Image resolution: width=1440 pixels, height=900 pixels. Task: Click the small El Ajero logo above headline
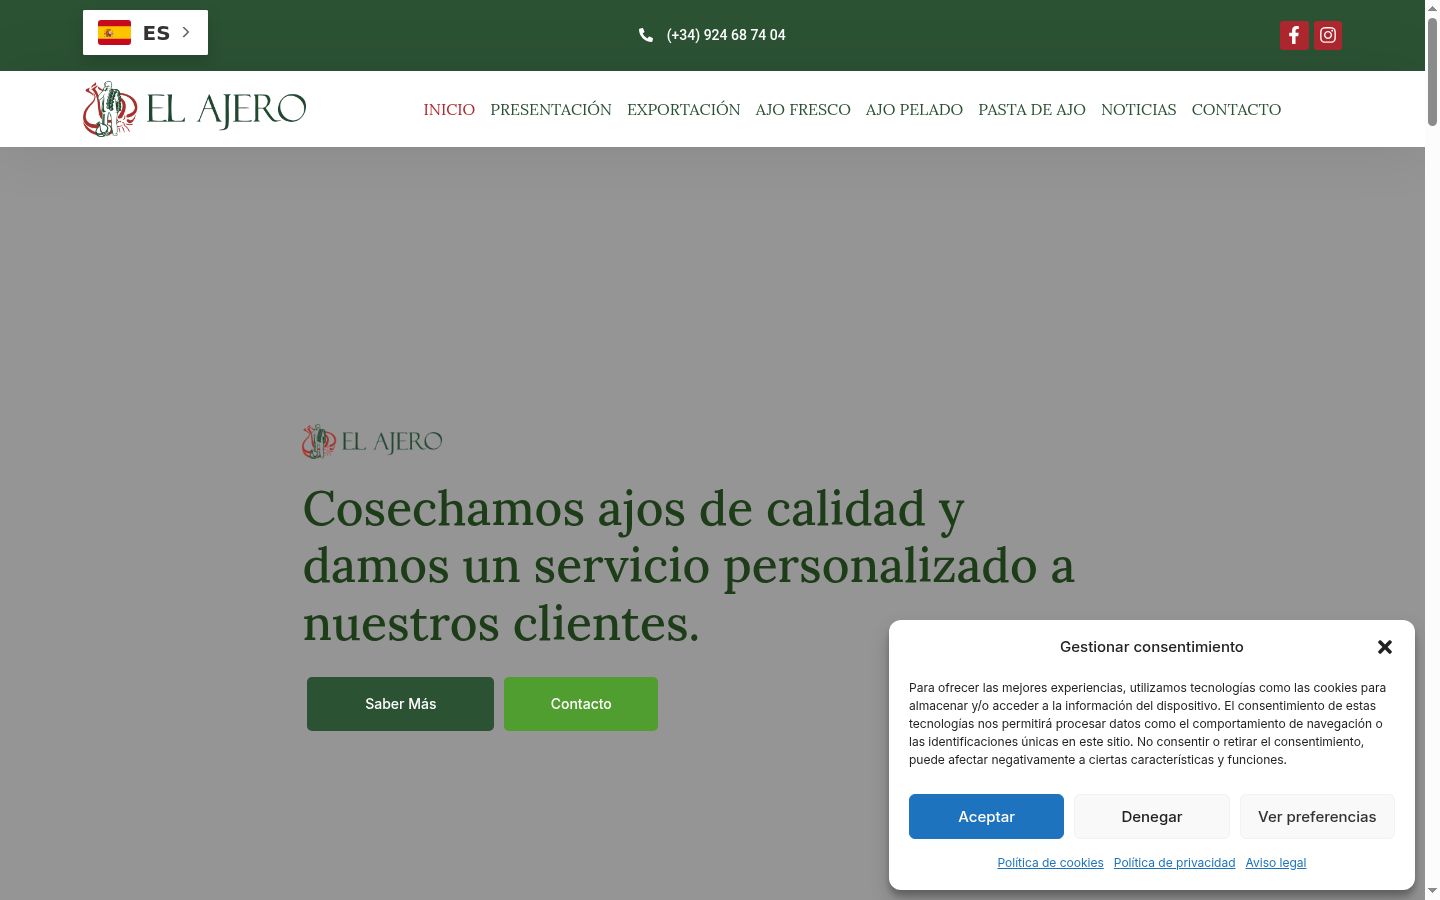[x=372, y=441]
